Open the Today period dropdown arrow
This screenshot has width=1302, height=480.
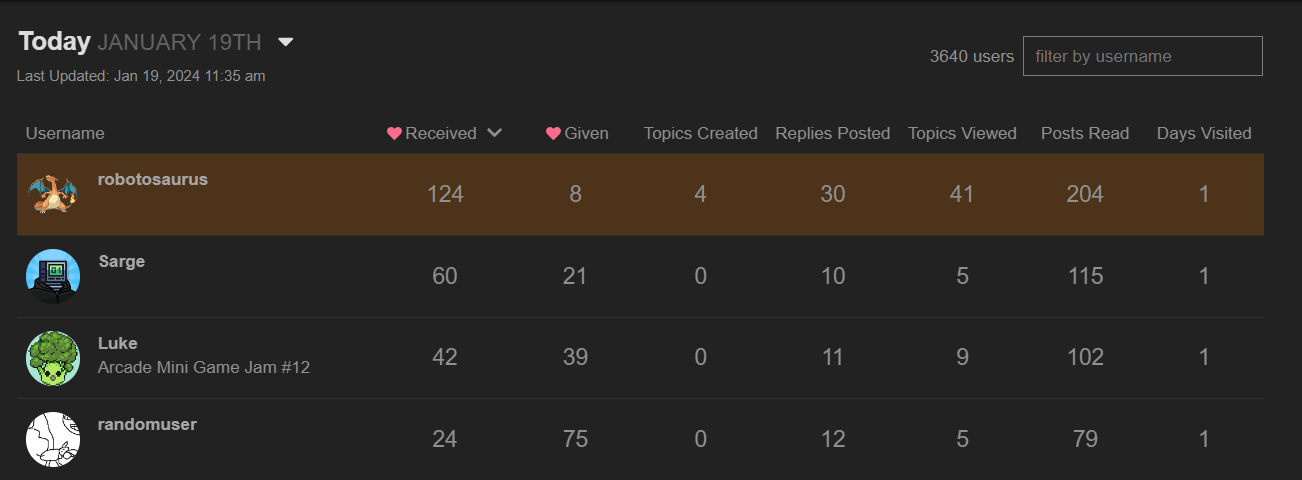(x=285, y=42)
